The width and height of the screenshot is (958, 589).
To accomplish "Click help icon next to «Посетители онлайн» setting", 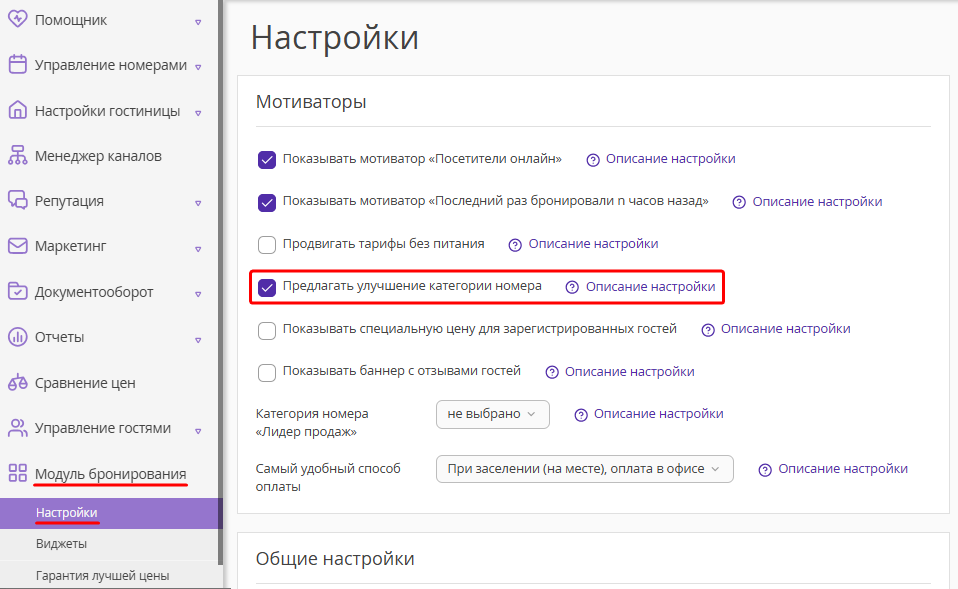I will (x=593, y=160).
